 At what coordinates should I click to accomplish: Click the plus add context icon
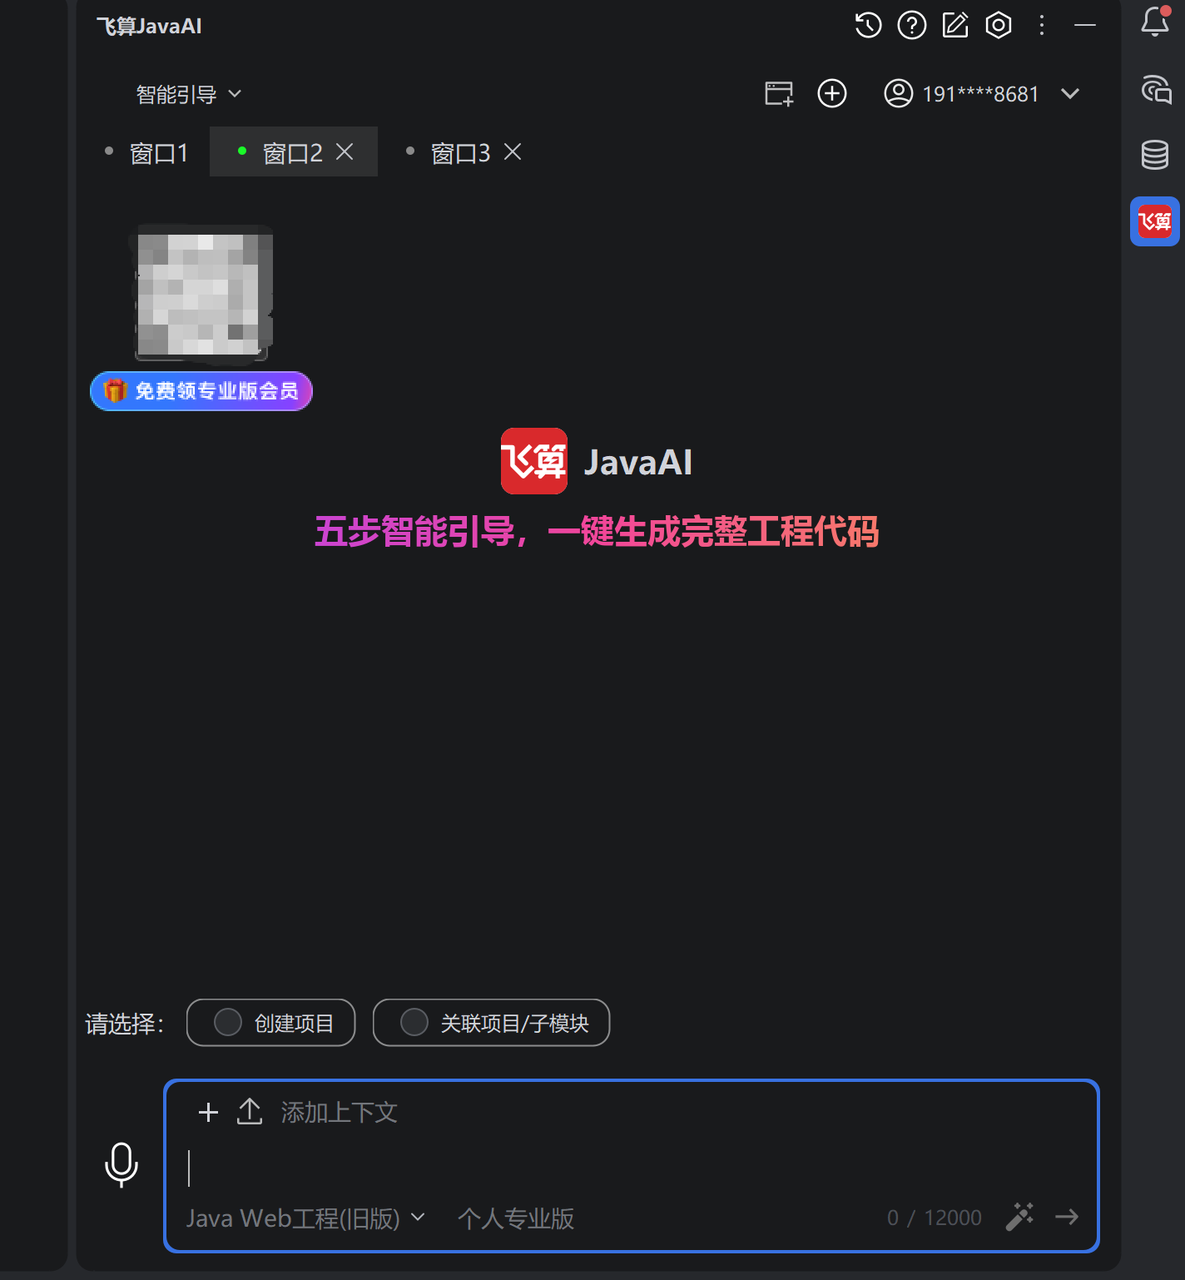coord(208,1112)
